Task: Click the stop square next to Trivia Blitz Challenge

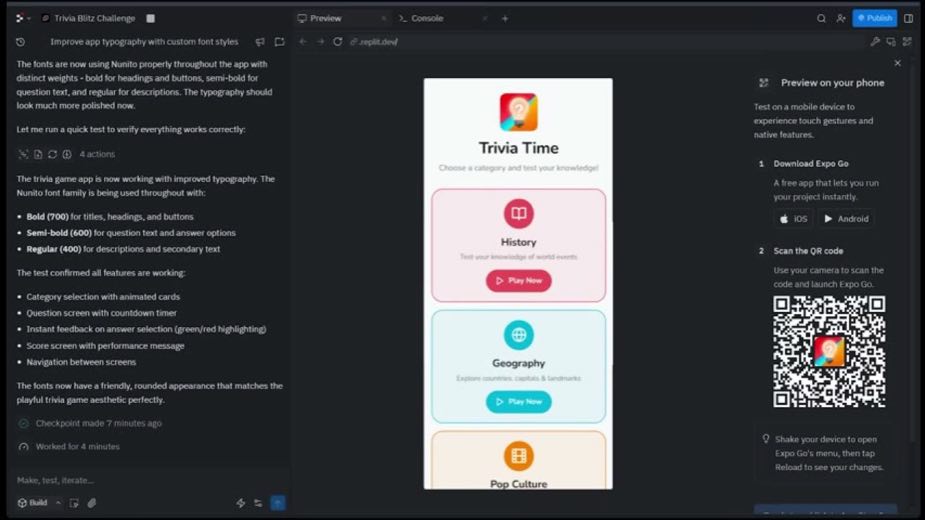Action: point(150,18)
